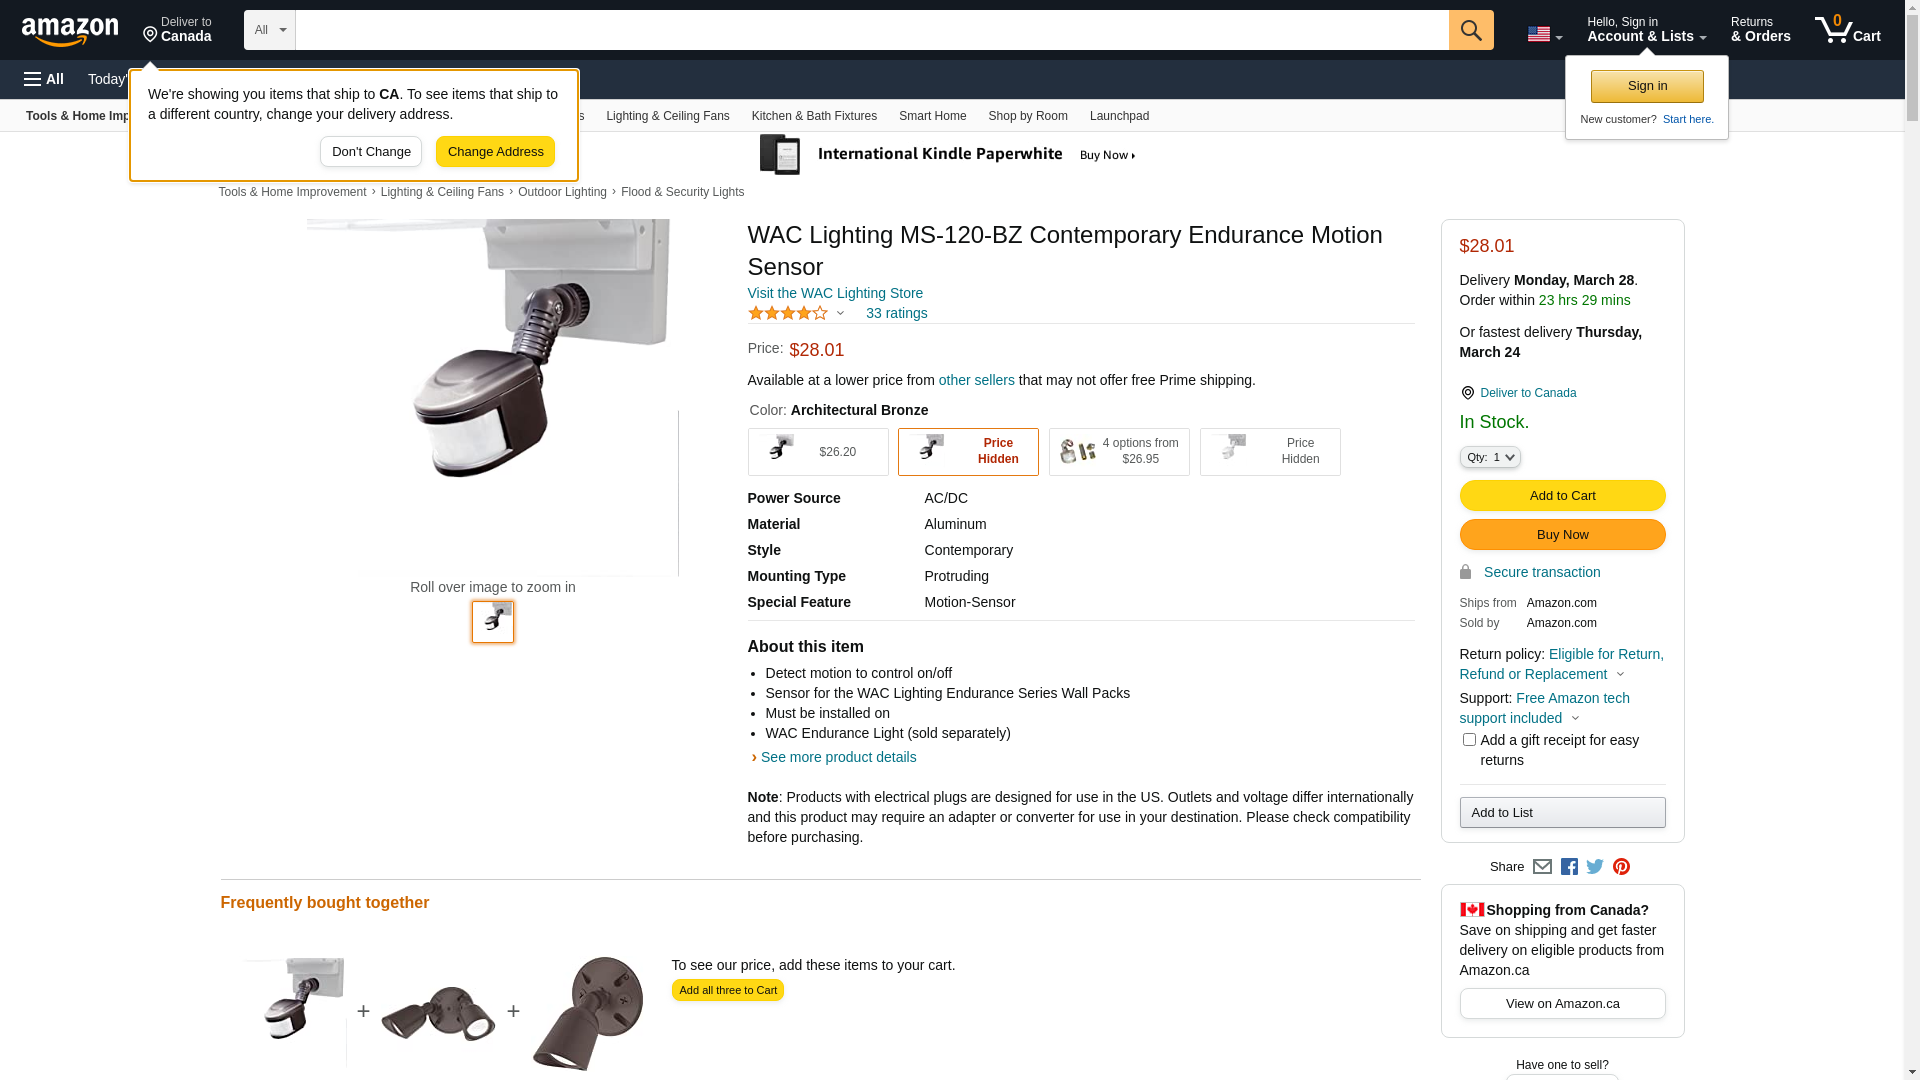Image resolution: width=1920 pixels, height=1080 pixels.
Task: Open the quantity dropdown
Action: 1490,457
